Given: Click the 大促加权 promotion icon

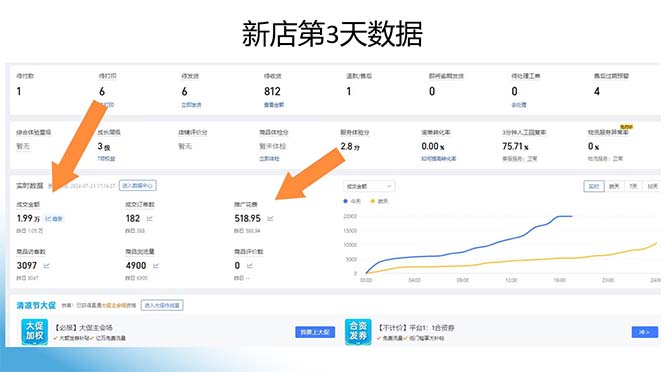Looking at the screenshot, I should 34,332.
